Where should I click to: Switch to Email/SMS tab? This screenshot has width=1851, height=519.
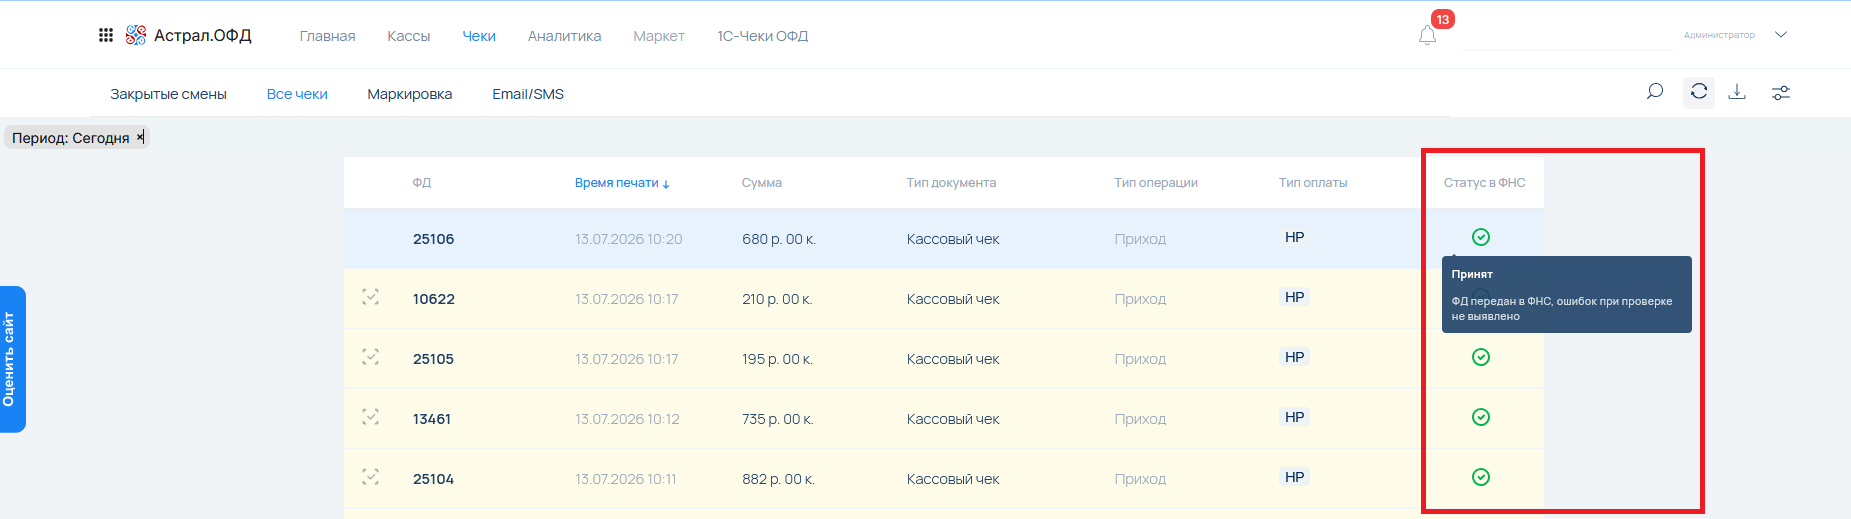tap(528, 94)
